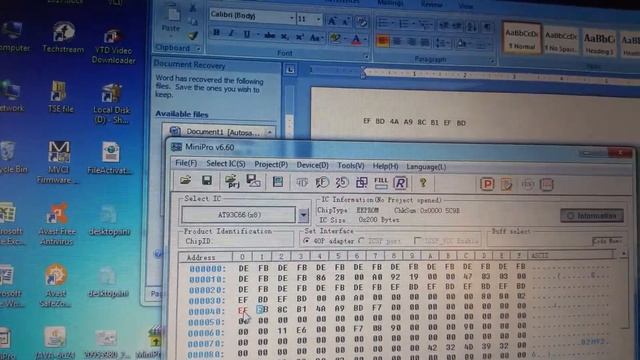The height and width of the screenshot is (360, 640).
Task: Open the Help(H) menu in MiniPro
Action: coord(385,166)
